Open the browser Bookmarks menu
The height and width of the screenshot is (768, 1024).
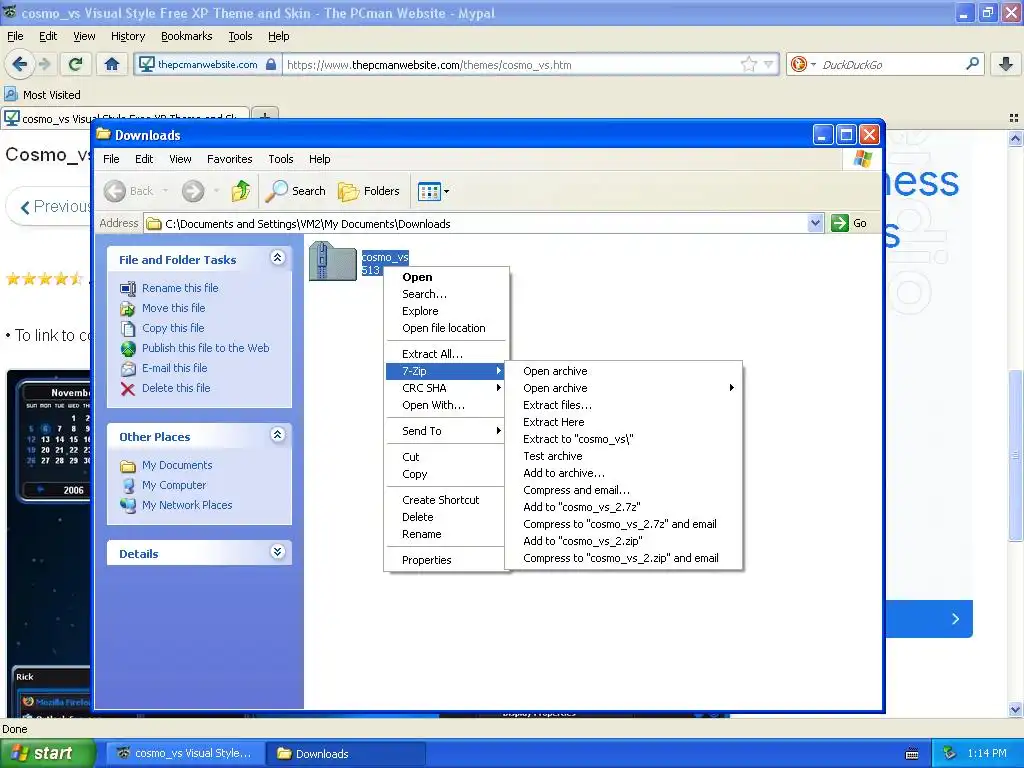pos(186,36)
